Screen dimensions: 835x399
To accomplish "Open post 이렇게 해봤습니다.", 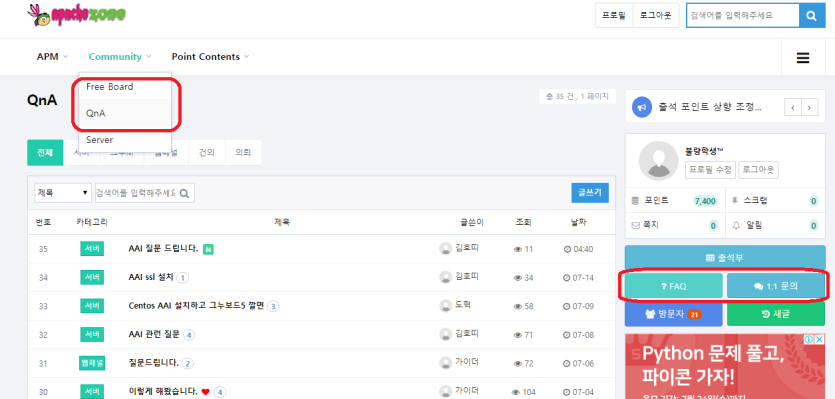I will [x=163, y=392].
